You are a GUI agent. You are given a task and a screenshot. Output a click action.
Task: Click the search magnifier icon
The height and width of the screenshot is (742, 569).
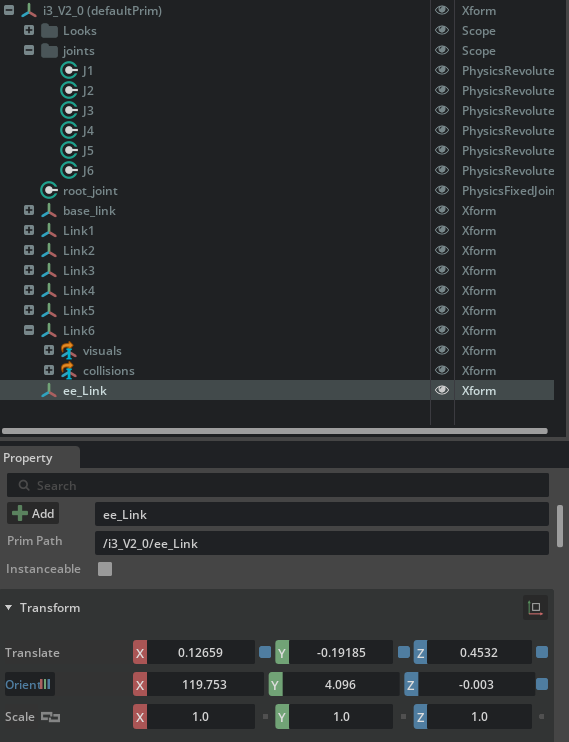click(x=24, y=486)
